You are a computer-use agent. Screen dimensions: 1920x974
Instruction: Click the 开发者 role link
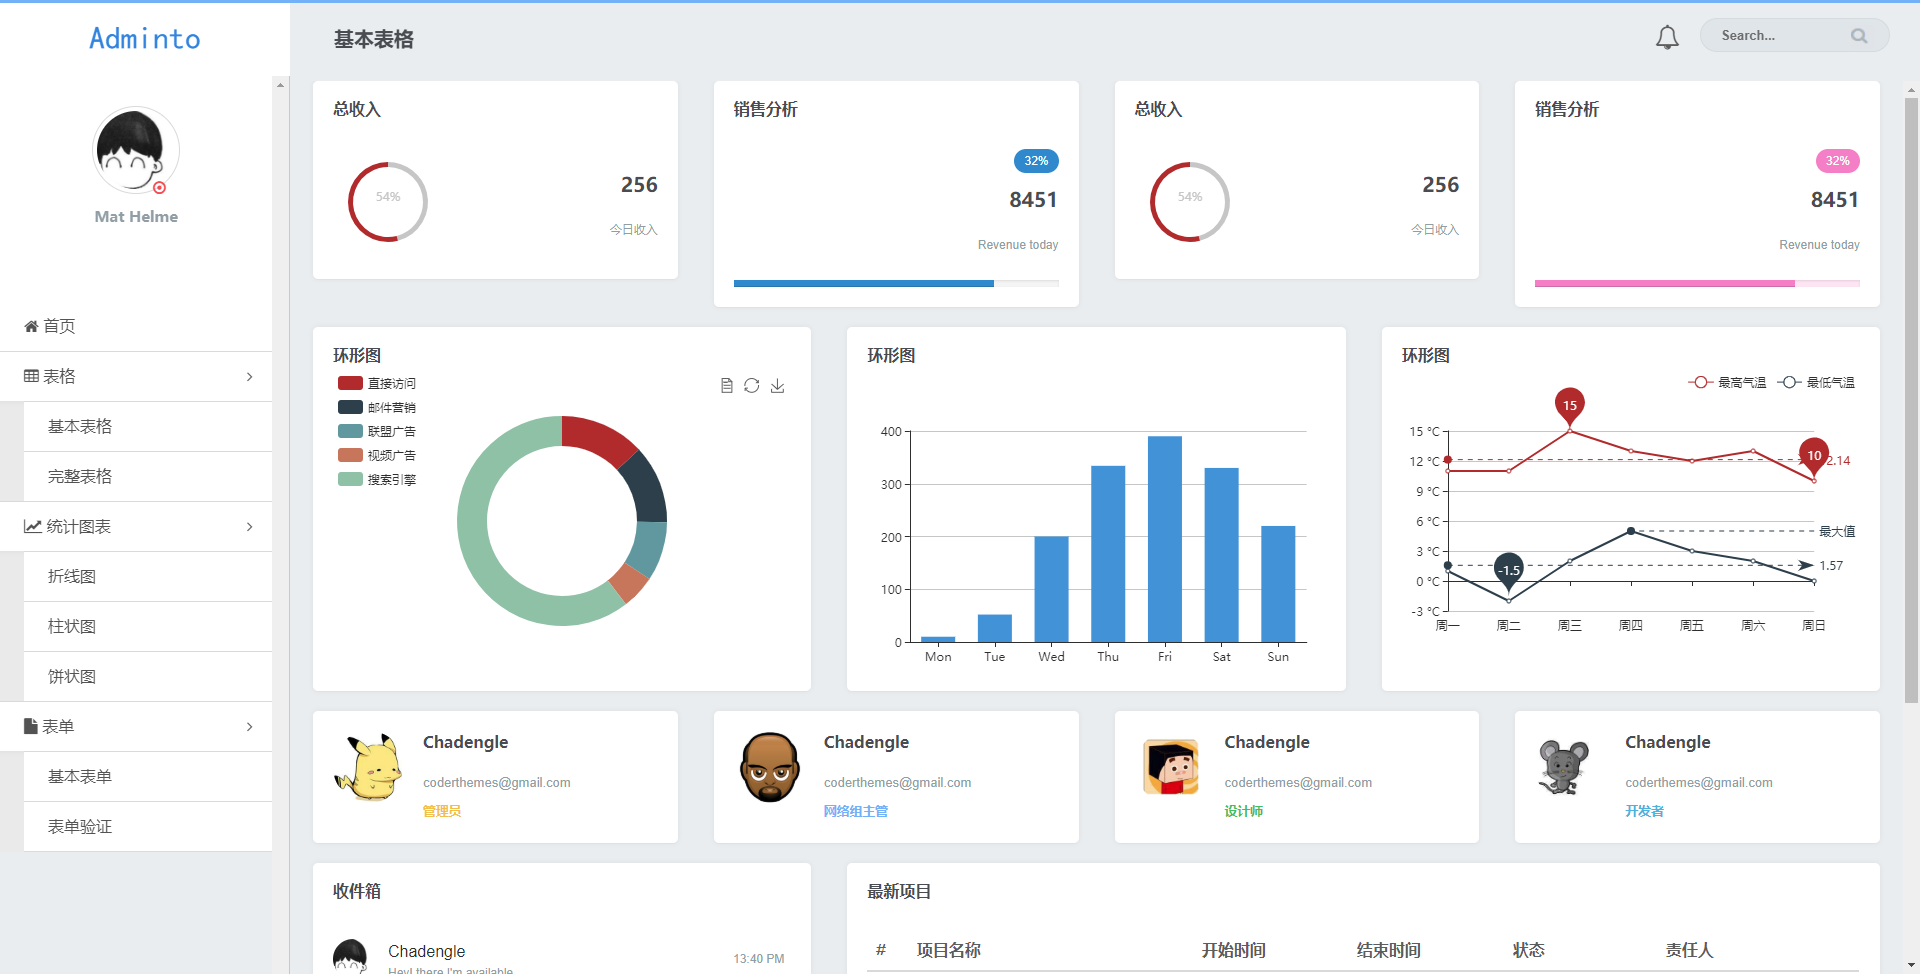[x=1645, y=811]
